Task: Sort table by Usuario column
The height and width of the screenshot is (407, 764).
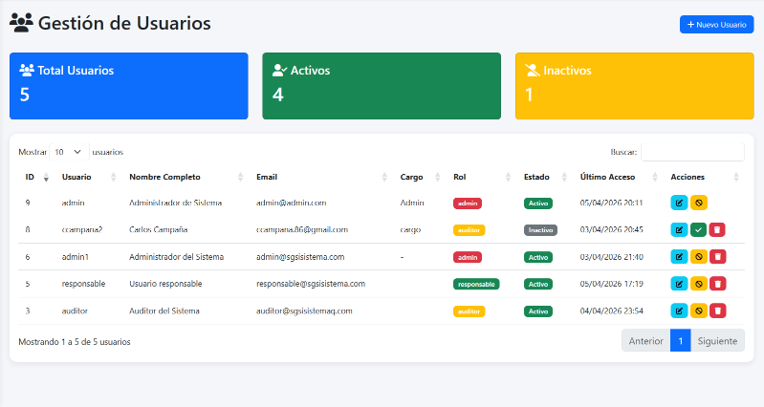Action: tap(89, 177)
